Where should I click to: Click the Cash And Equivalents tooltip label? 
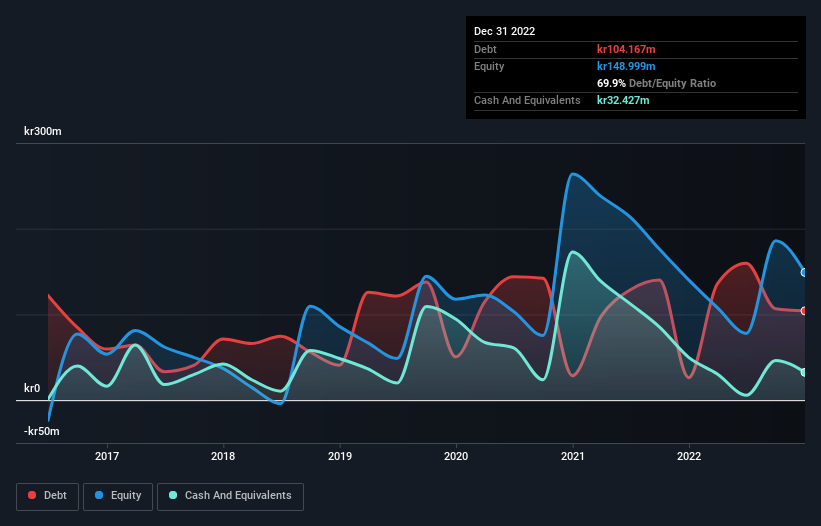[x=527, y=100]
